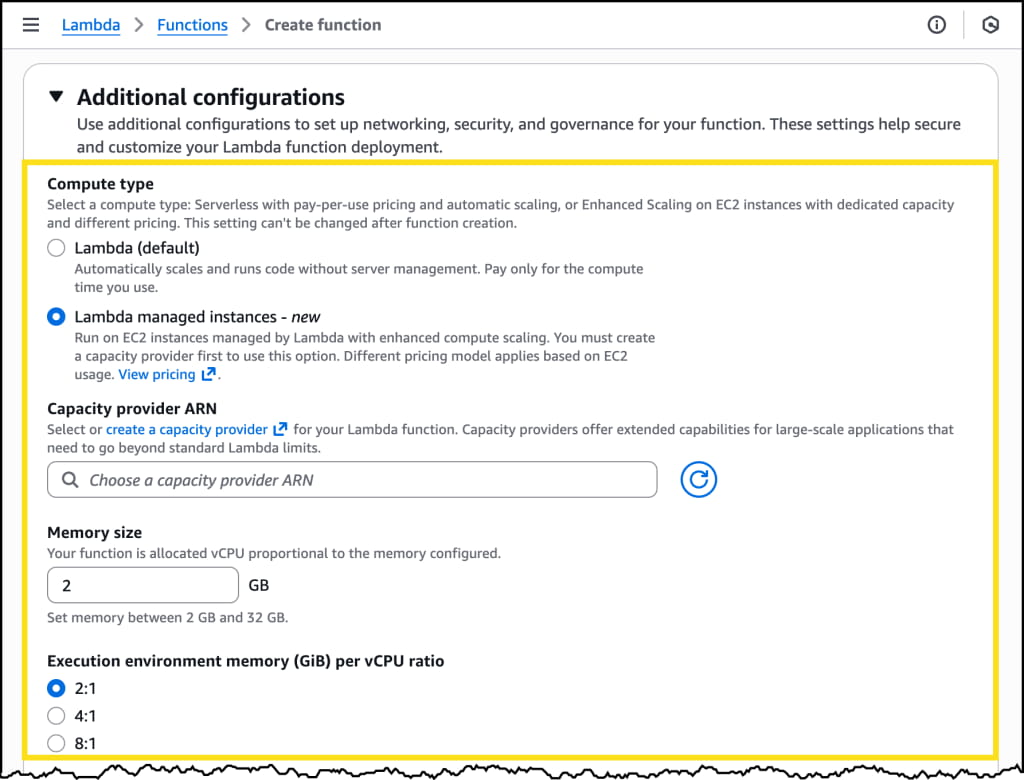Viewport: 1024px width, 780px height.
Task: Choose the 2:1 memory per vCPU ratio
Action: 57,688
